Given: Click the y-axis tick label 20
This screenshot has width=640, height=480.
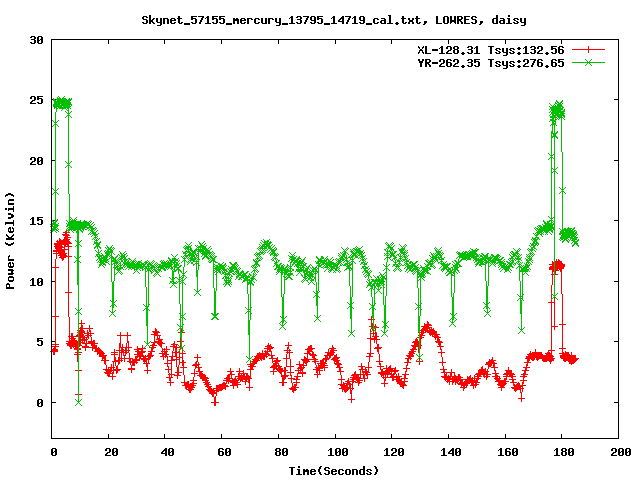Looking at the screenshot, I should (x=37, y=161).
